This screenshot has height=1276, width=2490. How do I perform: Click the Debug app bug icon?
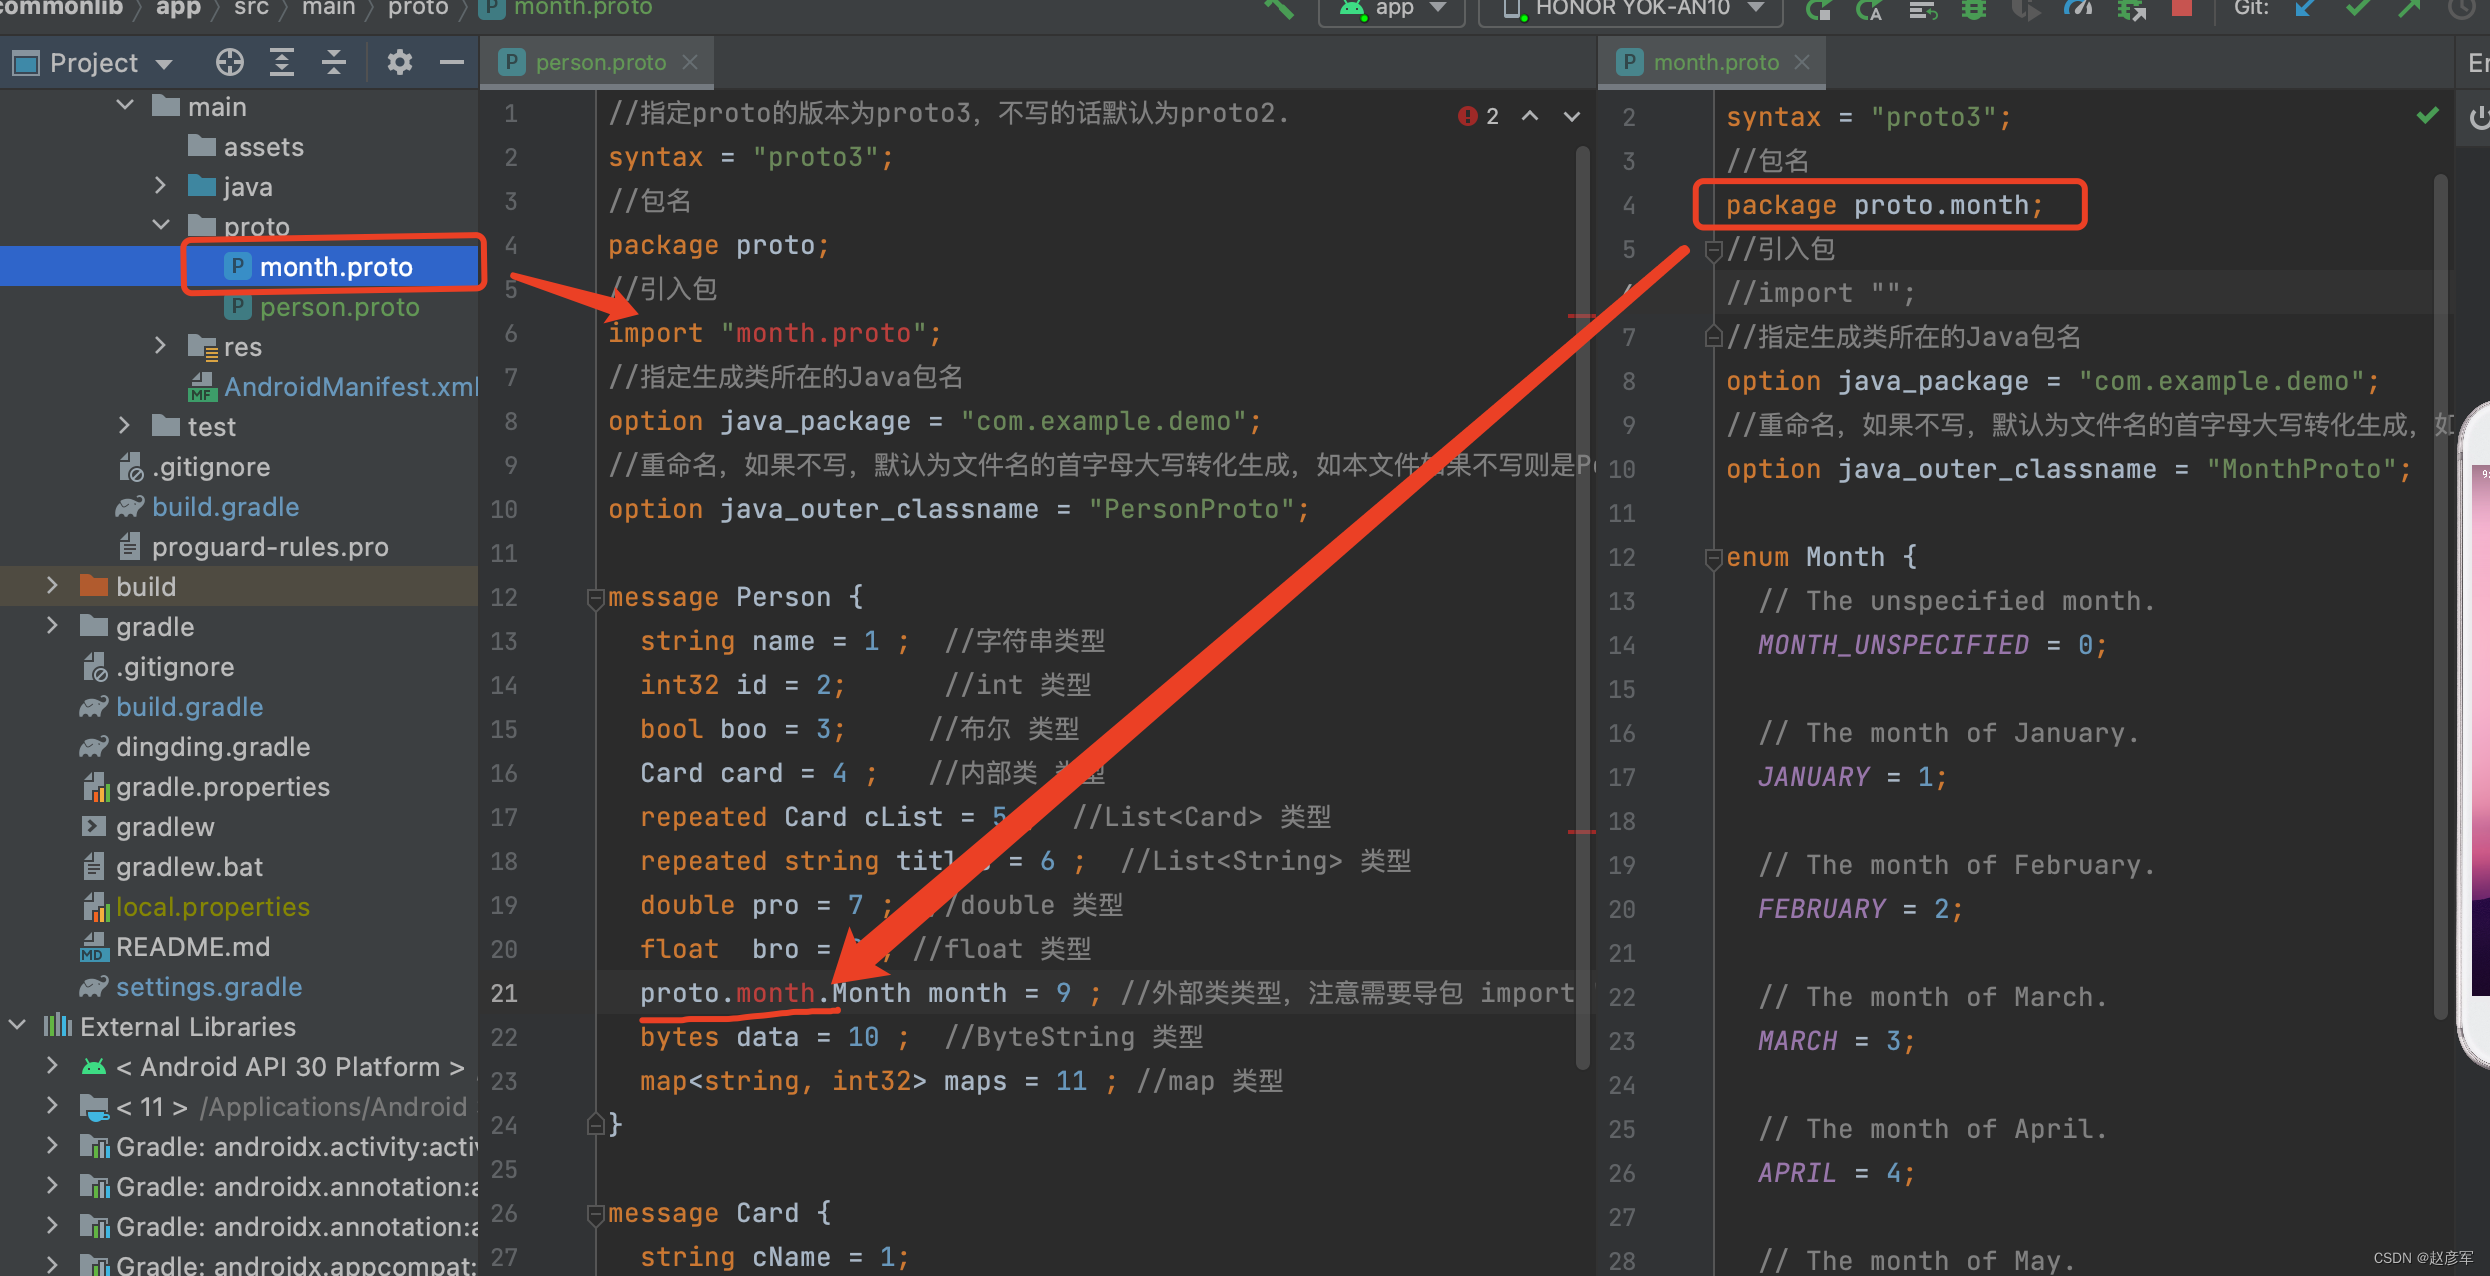click(x=1973, y=10)
